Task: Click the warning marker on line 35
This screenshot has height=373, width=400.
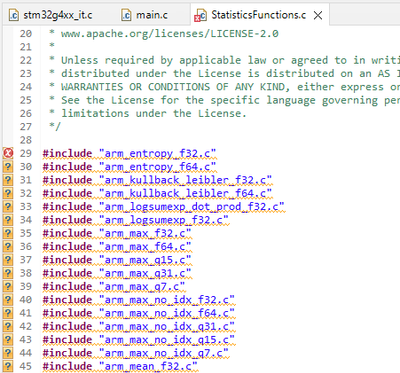Action: [x=8, y=233]
